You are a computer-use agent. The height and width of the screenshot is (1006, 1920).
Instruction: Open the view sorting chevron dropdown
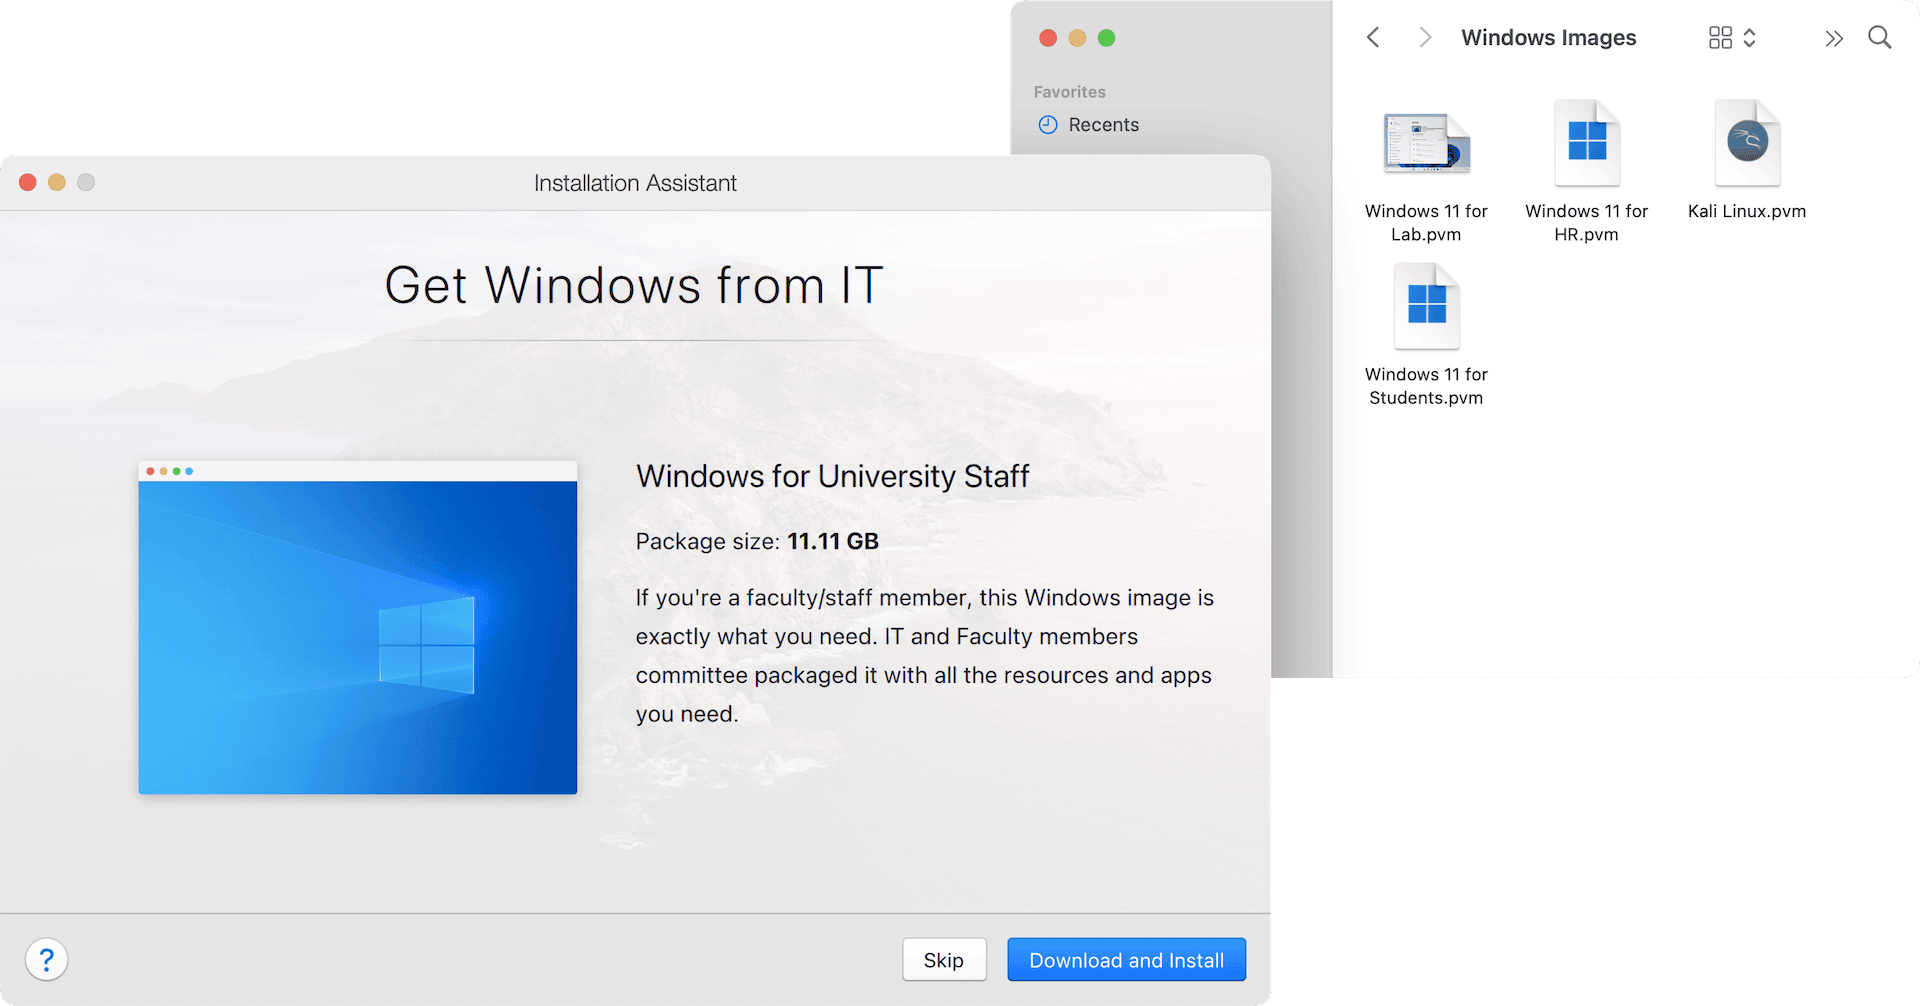pos(1751,37)
